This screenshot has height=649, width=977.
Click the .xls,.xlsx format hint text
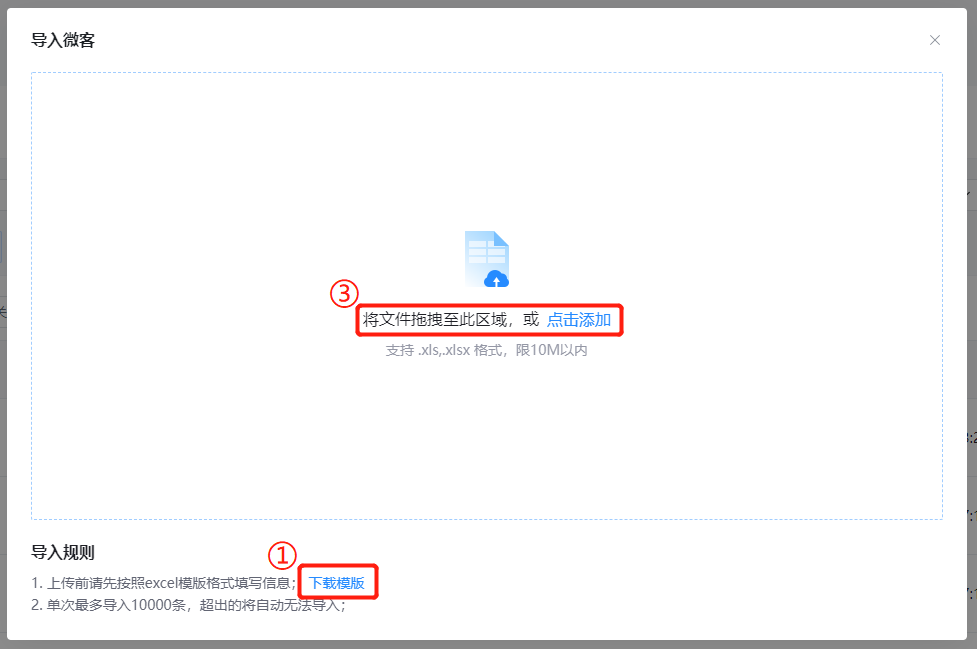click(x=444, y=351)
